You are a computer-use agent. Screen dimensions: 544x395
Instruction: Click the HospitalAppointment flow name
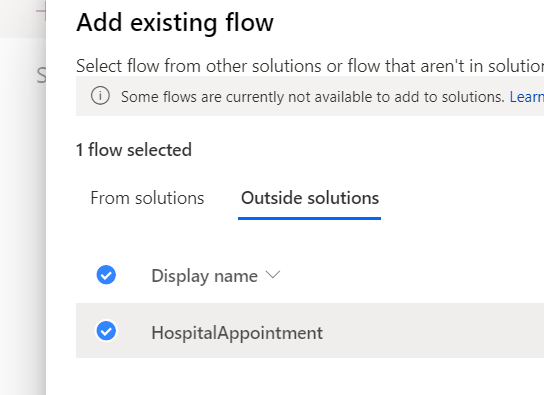tap(237, 333)
